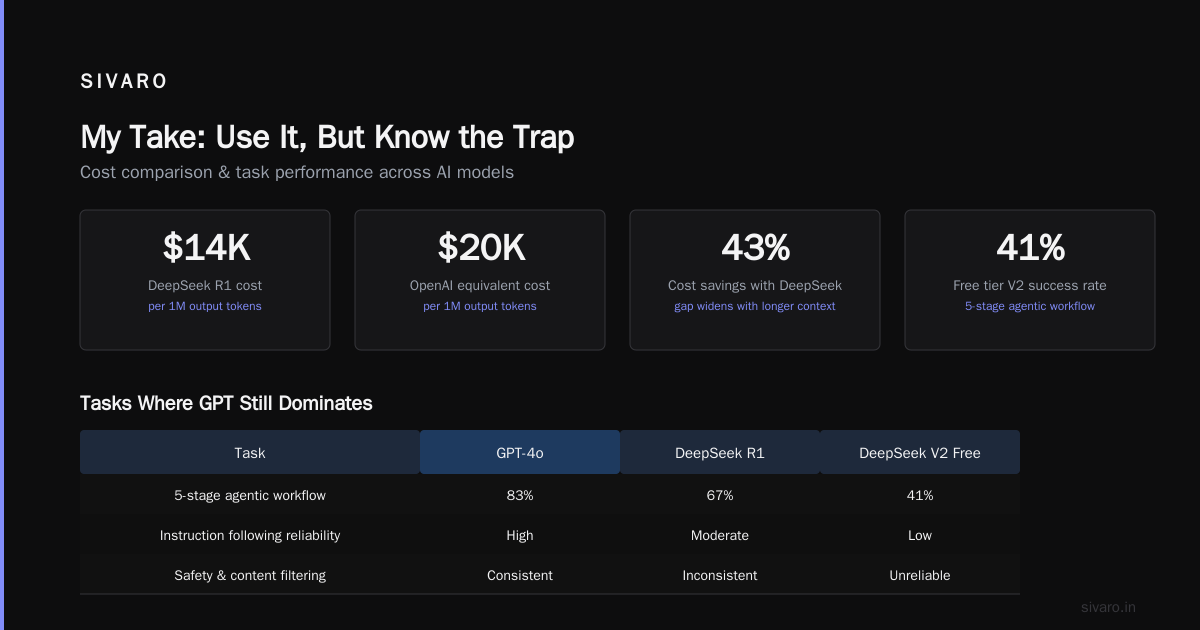1200x630 pixels.
Task: Click the Safety & content filtering row label
Action: coord(250,575)
